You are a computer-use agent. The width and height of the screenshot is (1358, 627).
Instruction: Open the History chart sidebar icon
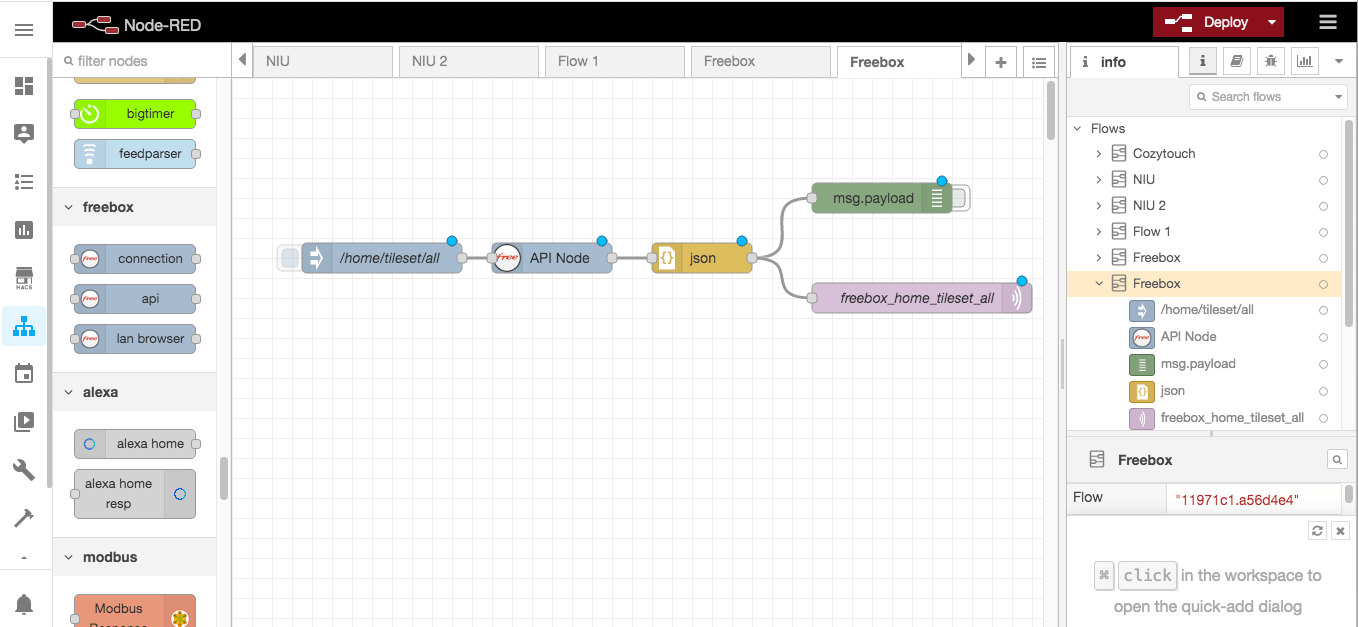[x=24, y=230]
